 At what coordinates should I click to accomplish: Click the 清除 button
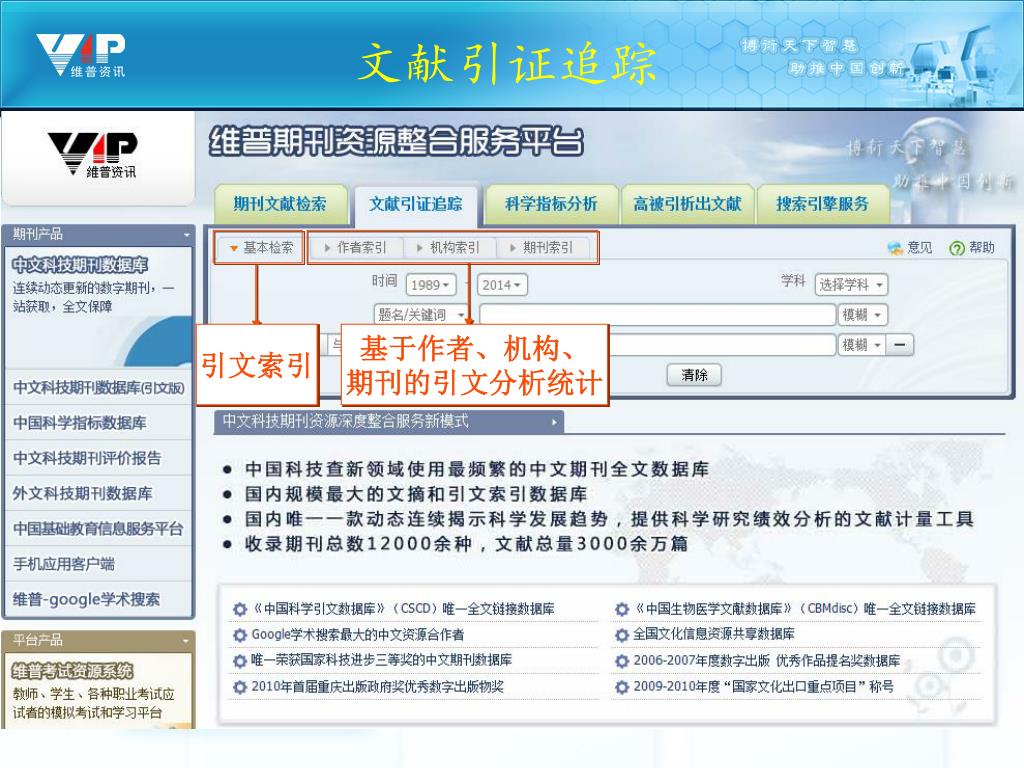(694, 375)
